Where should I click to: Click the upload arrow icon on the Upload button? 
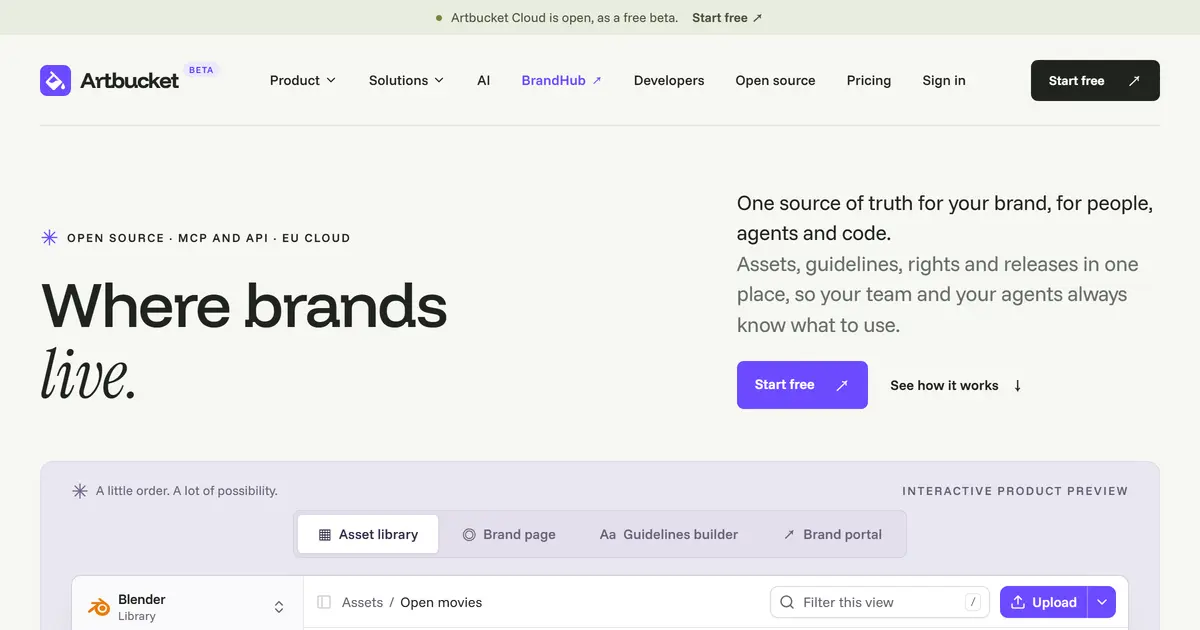(1018, 602)
